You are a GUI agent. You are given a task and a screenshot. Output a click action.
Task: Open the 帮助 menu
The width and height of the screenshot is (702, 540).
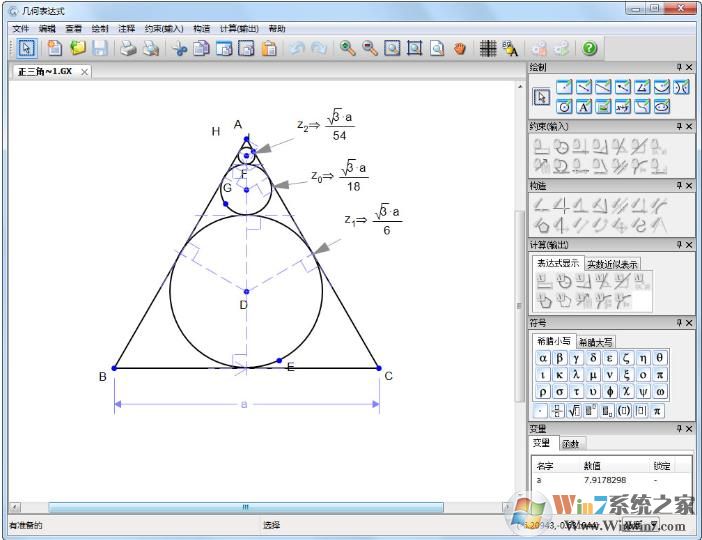point(277,29)
